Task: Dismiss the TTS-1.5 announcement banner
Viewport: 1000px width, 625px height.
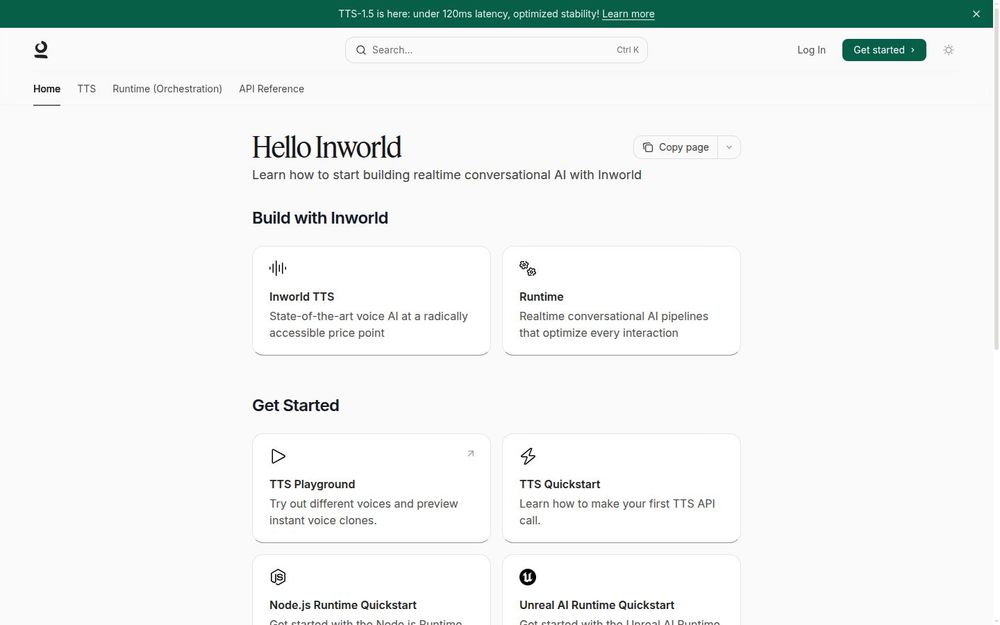Action: [x=976, y=13]
